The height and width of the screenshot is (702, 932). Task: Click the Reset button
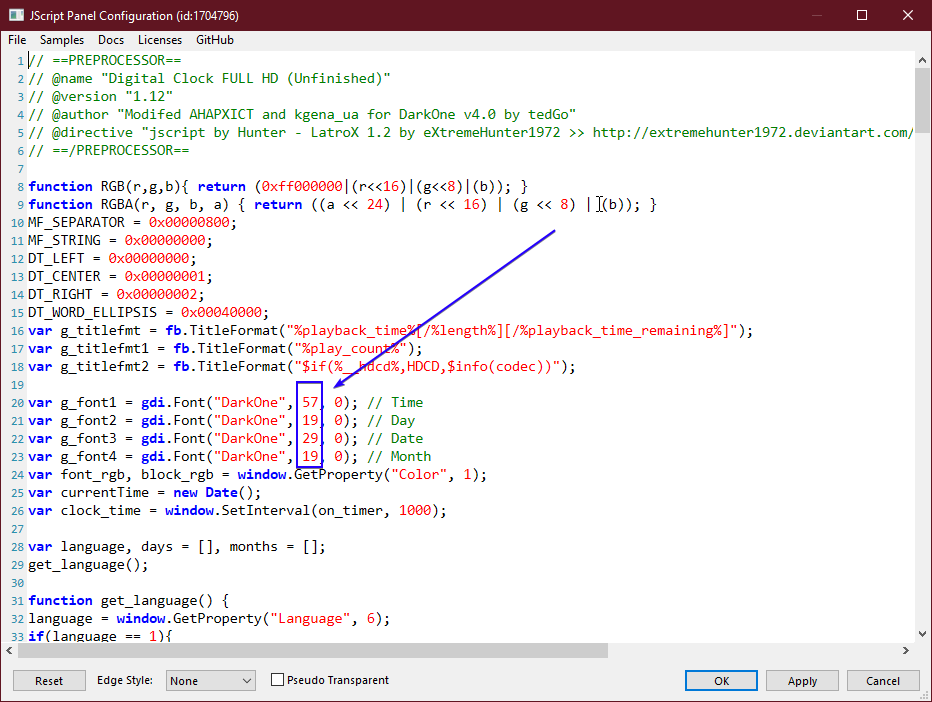coord(49,681)
